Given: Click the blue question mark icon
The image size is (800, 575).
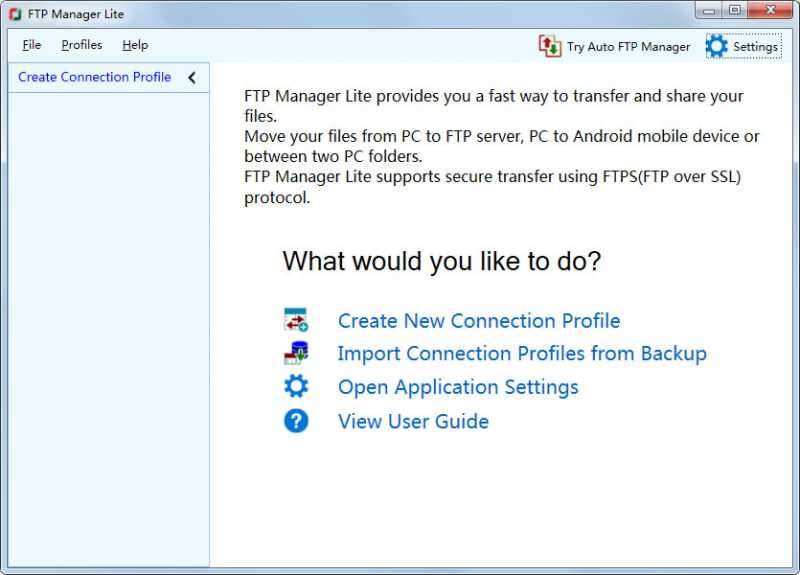Looking at the screenshot, I should (296, 421).
